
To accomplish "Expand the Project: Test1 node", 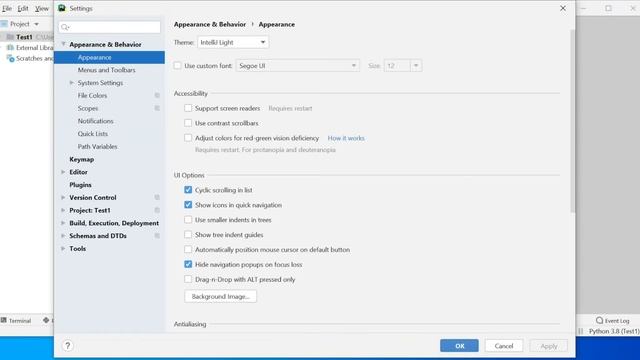I will point(63,210).
